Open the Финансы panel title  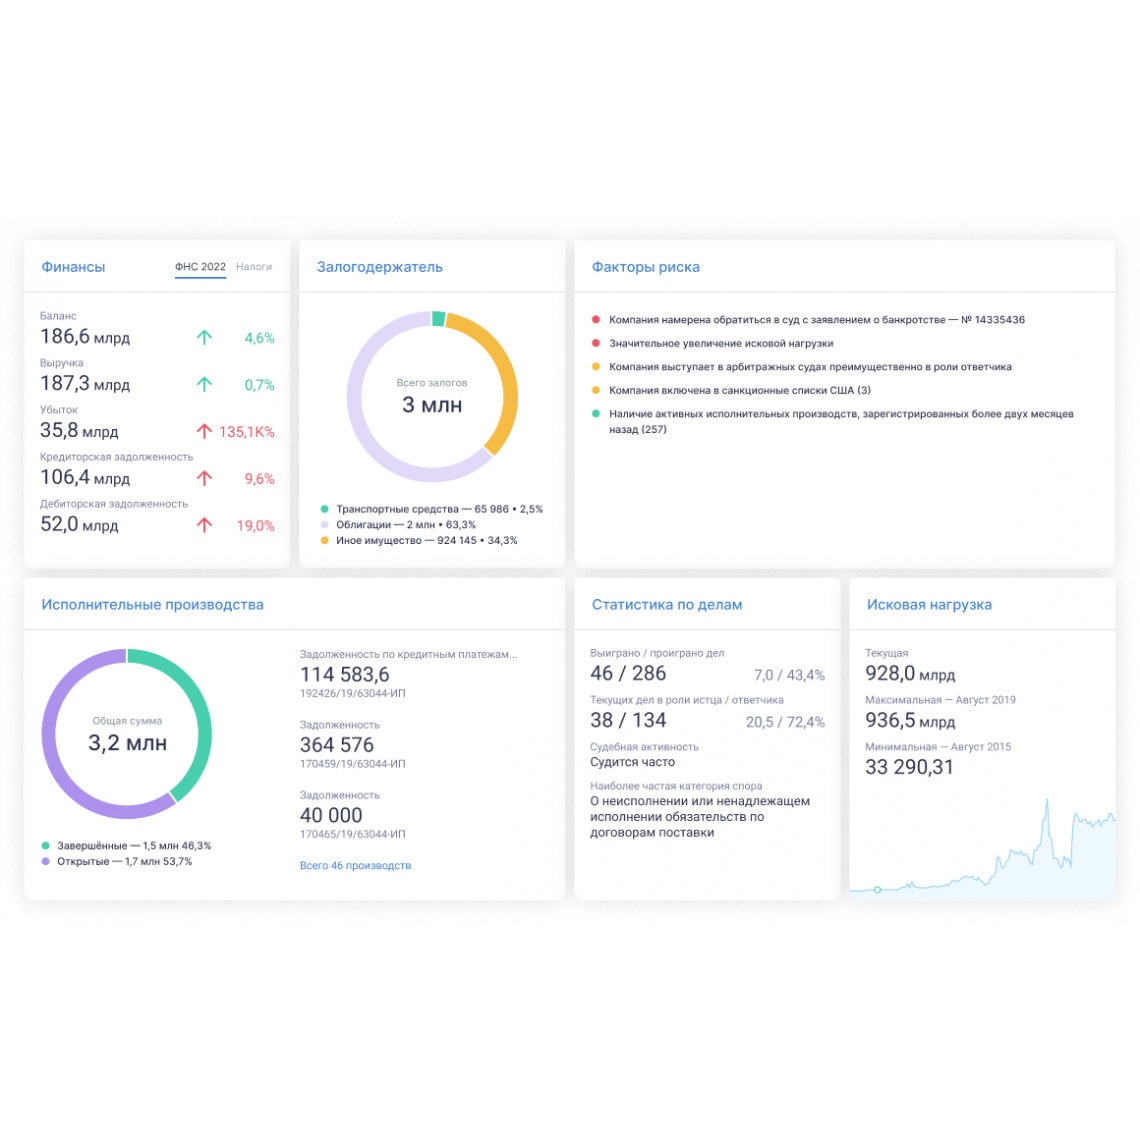pos(73,267)
